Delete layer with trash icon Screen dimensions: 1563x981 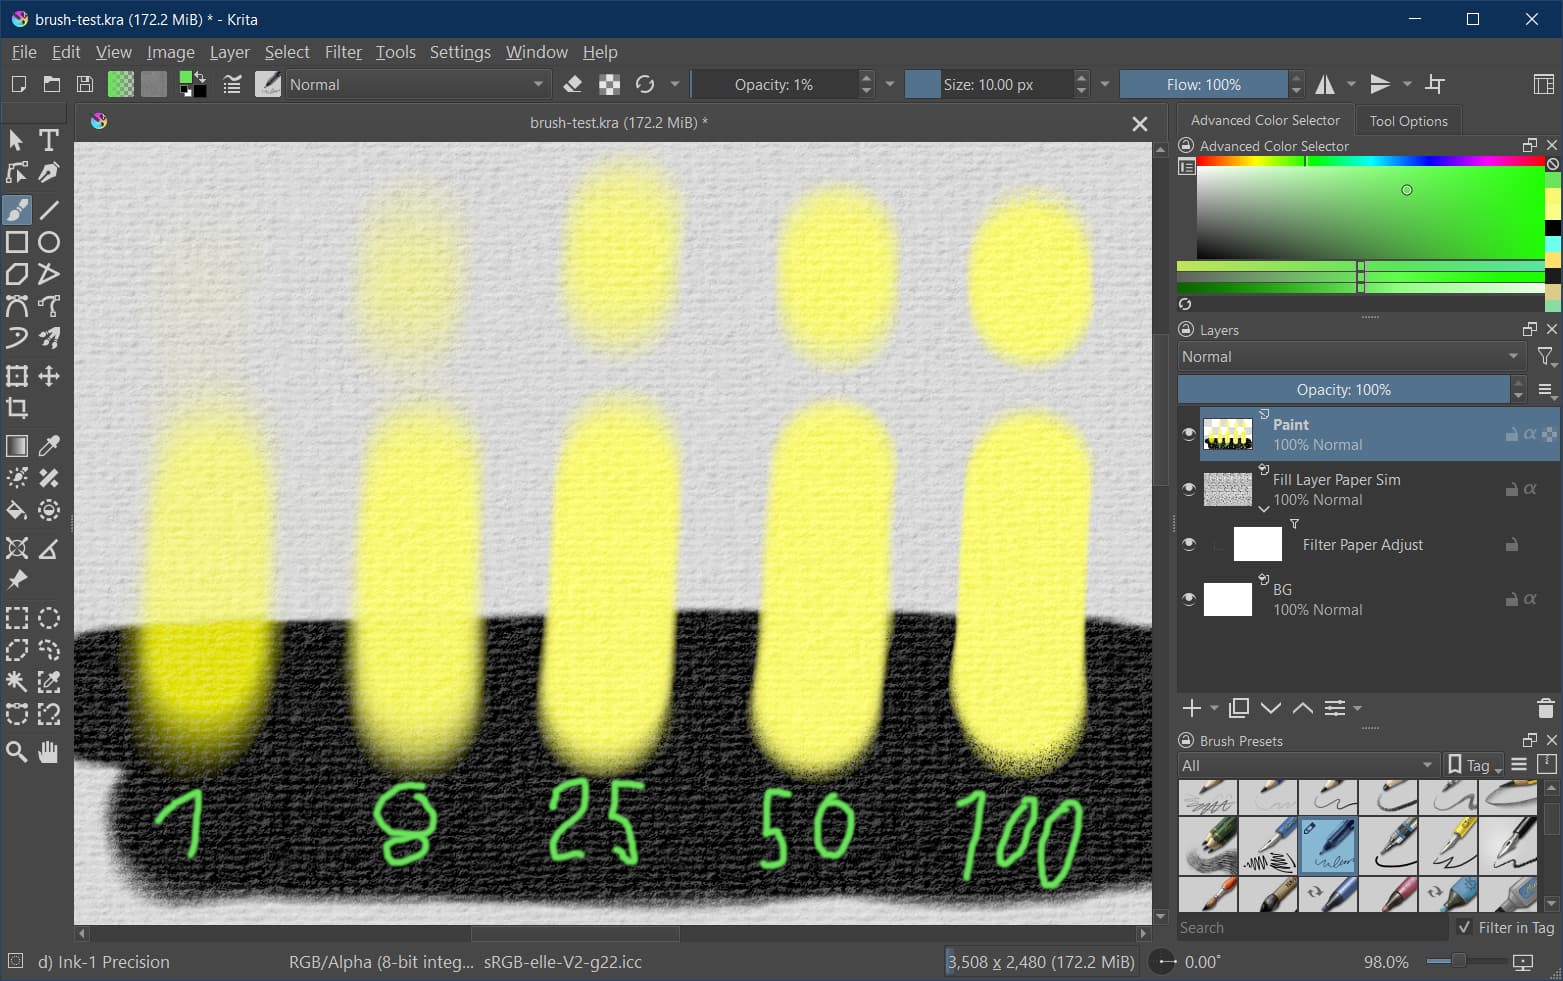(1545, 708)
